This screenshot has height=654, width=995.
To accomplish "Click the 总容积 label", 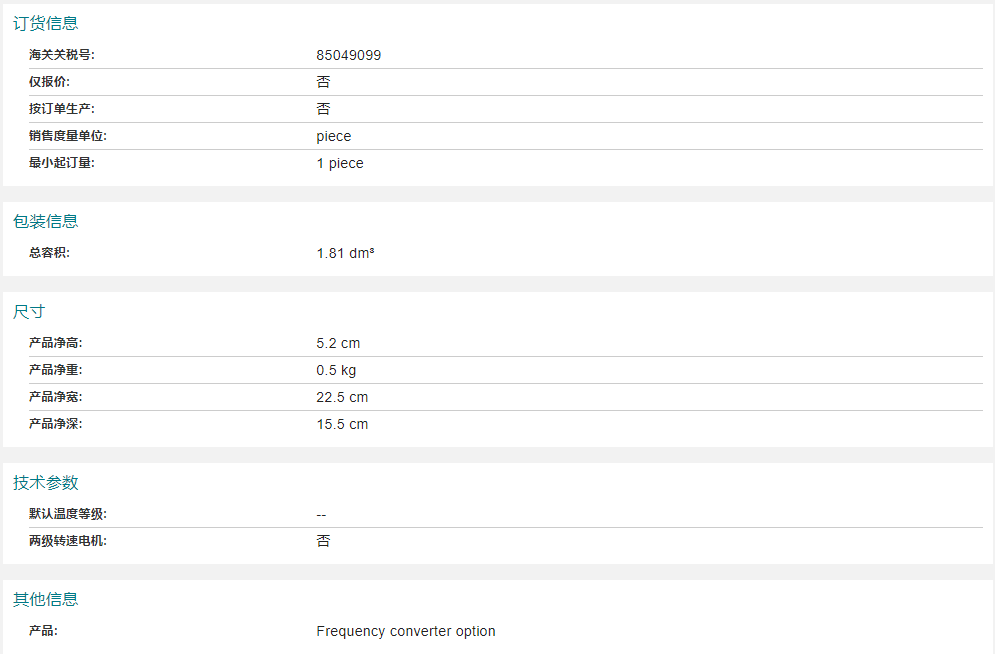I will 50,253.
